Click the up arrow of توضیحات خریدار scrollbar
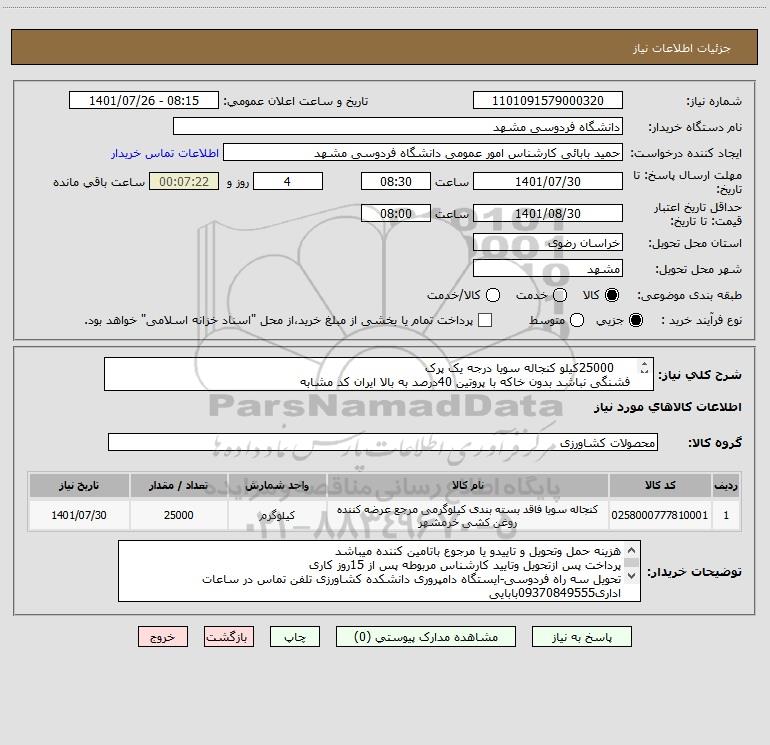The image size is (770, 745). coord(632,550)
